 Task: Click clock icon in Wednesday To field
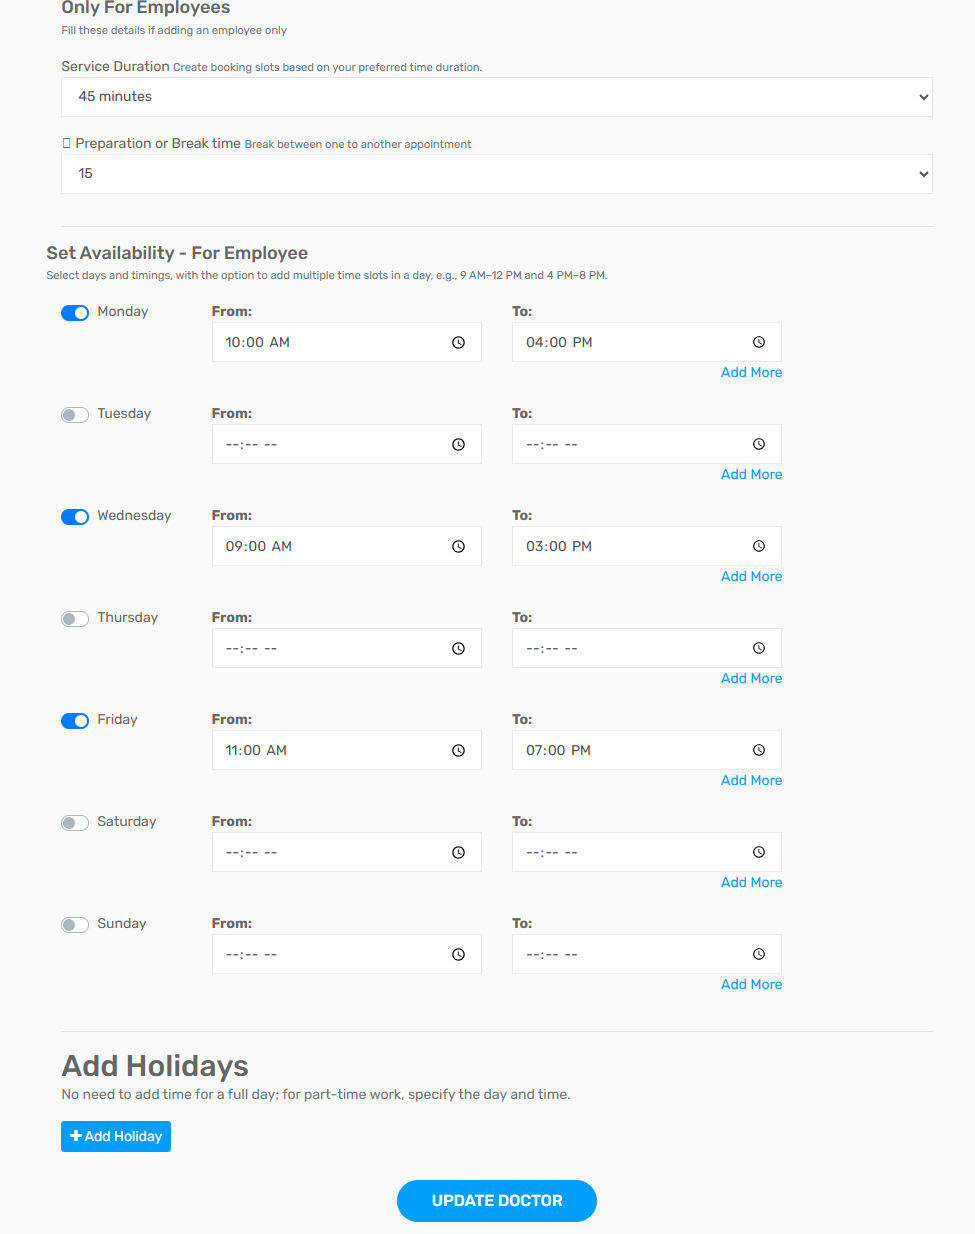[x=759, y=547]
